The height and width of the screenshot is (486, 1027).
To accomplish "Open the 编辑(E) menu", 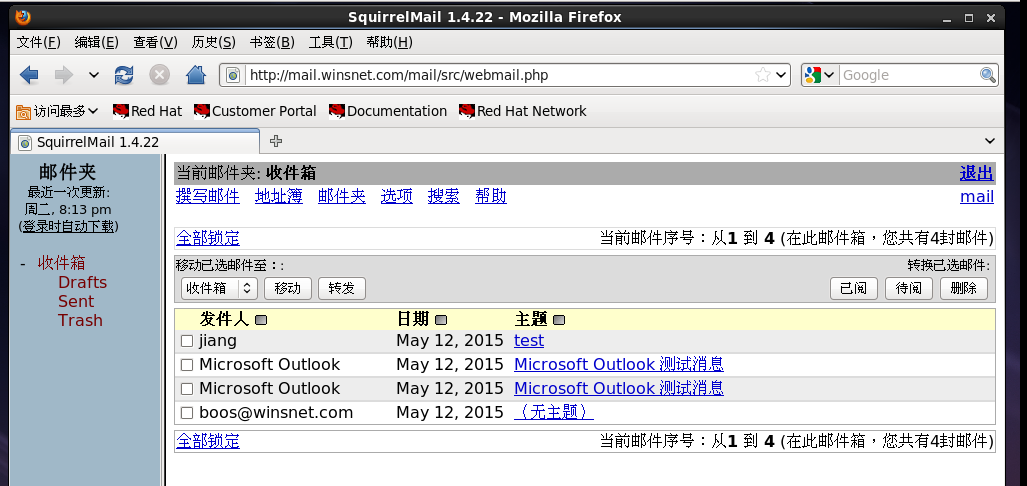I will click(96, 43).
